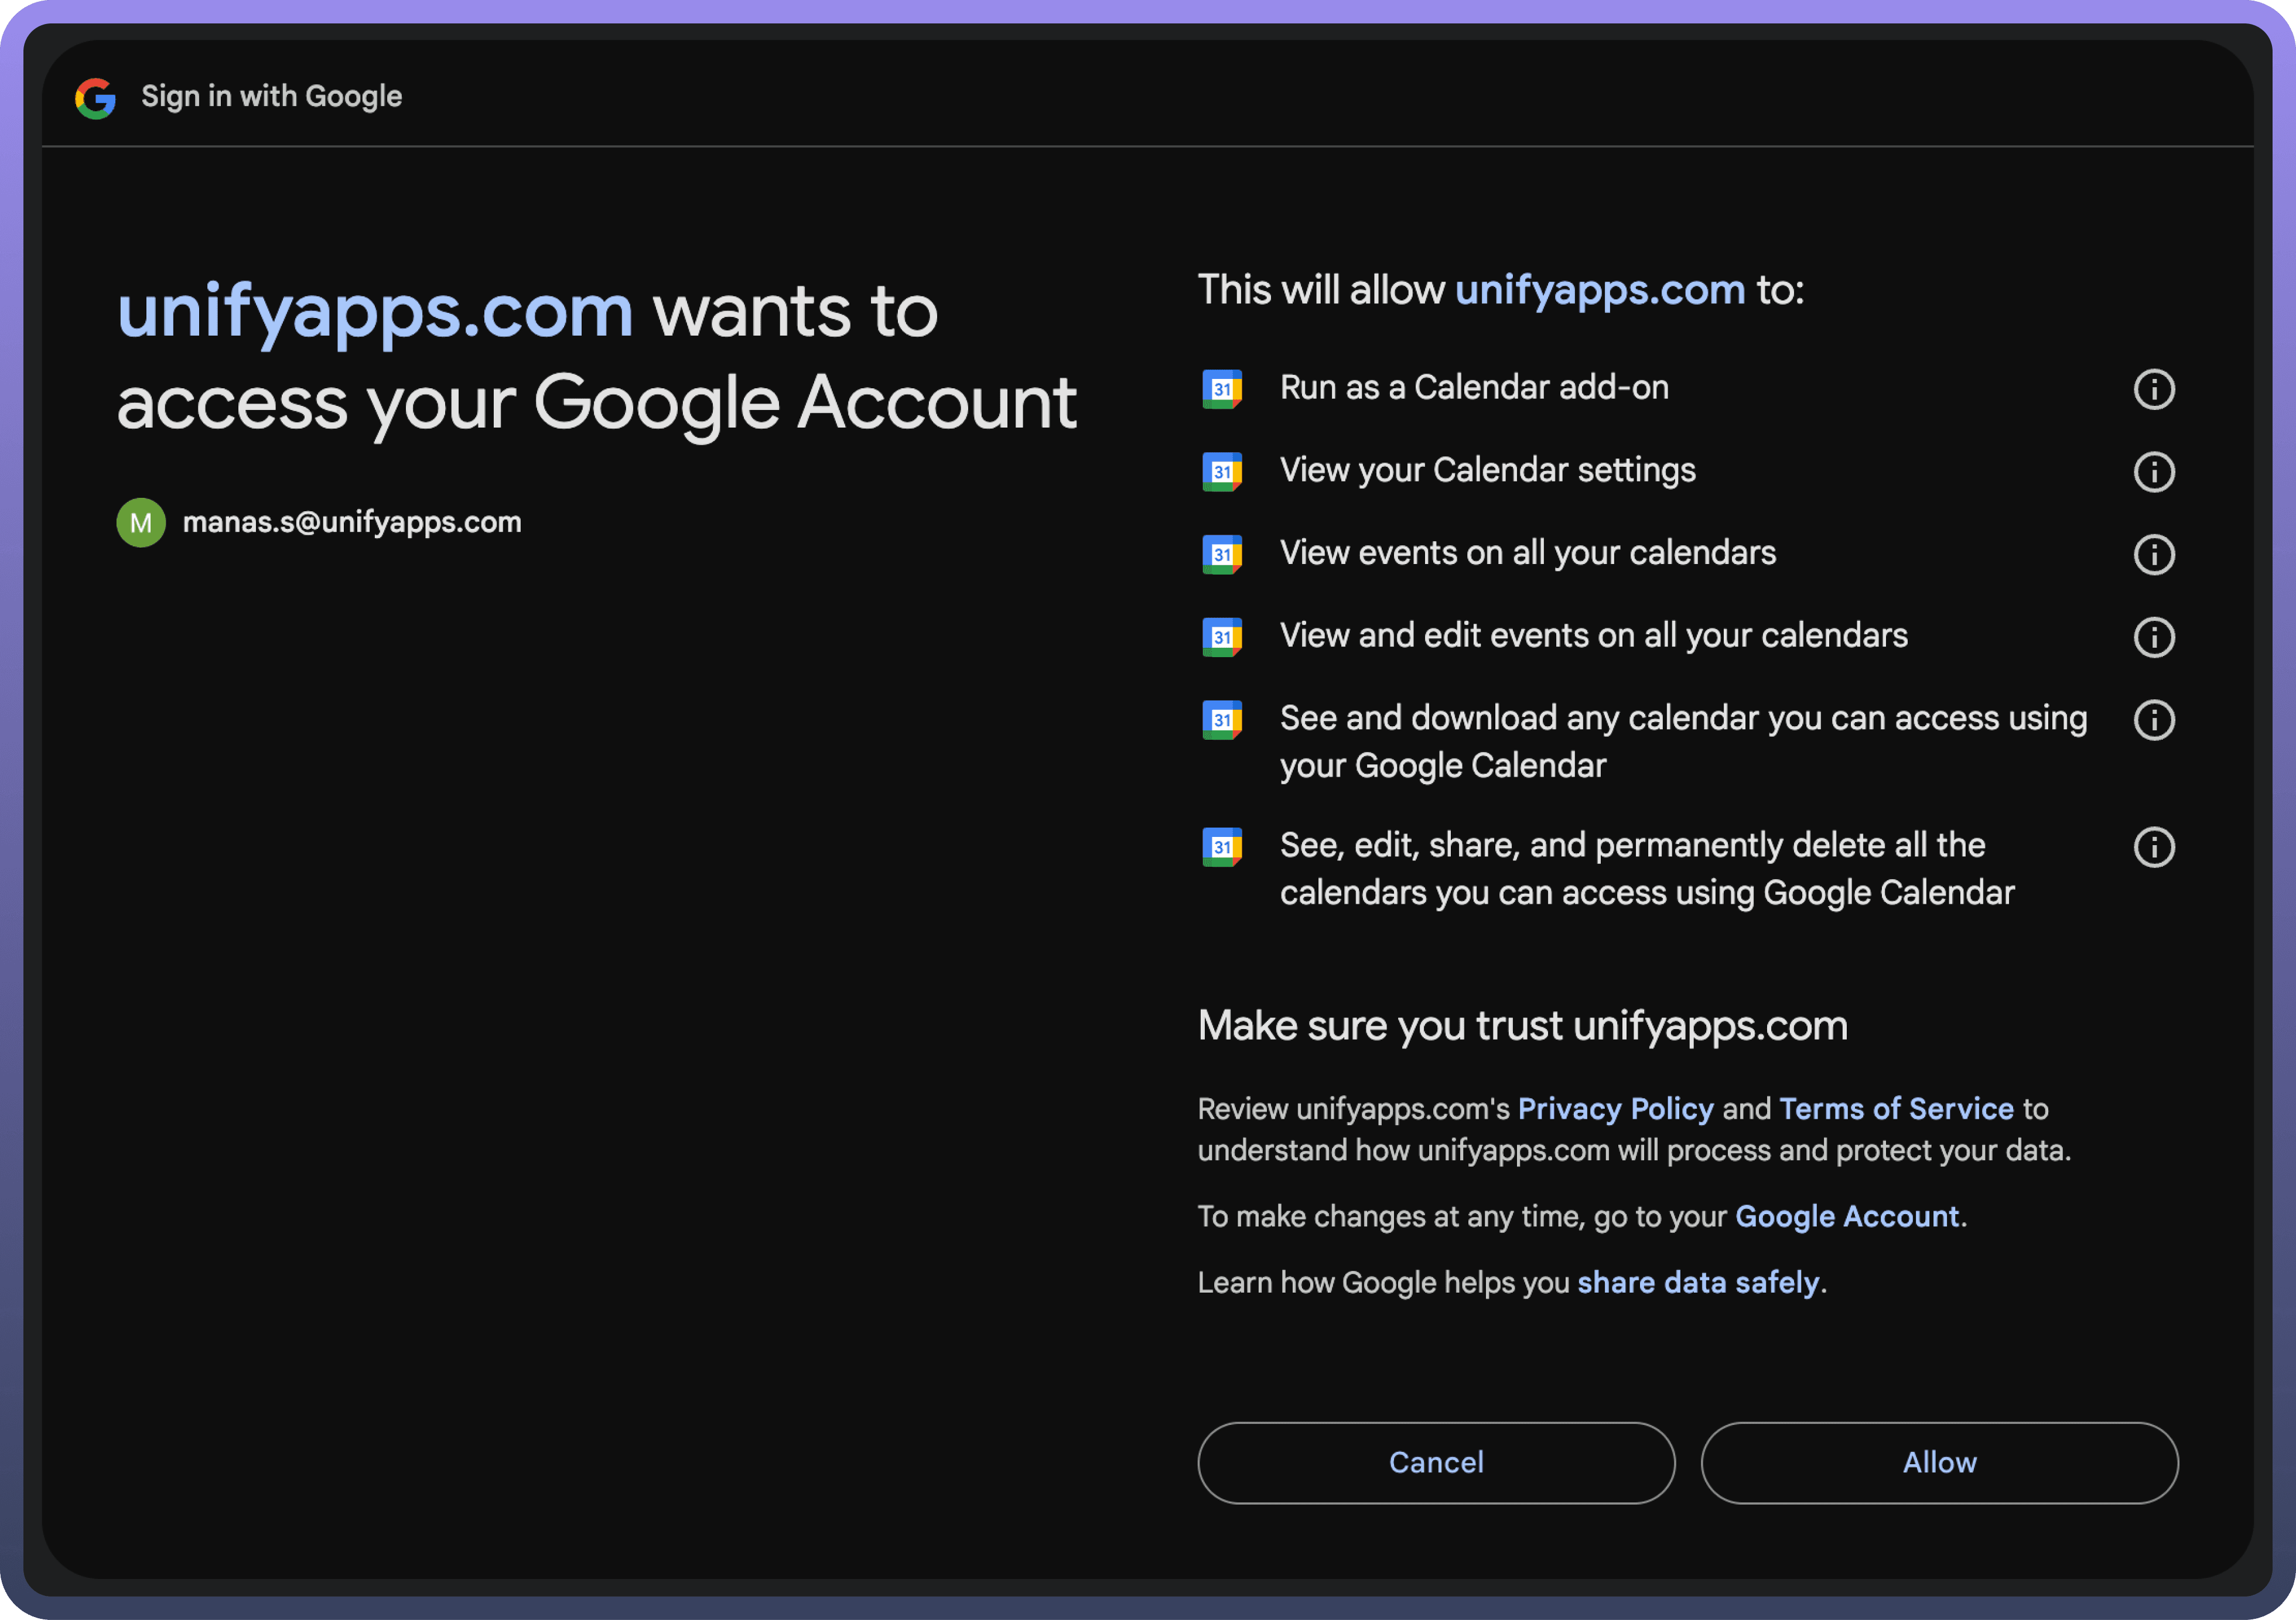
Task: Show info for permanently delete calendars permission
Action: pos(2154,847)
